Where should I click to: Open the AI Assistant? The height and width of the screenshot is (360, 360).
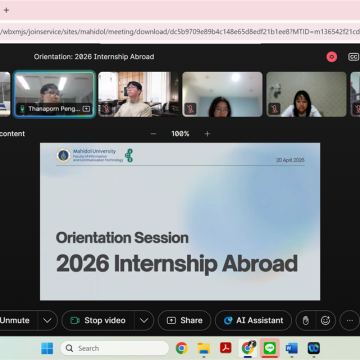click(253, 320)
